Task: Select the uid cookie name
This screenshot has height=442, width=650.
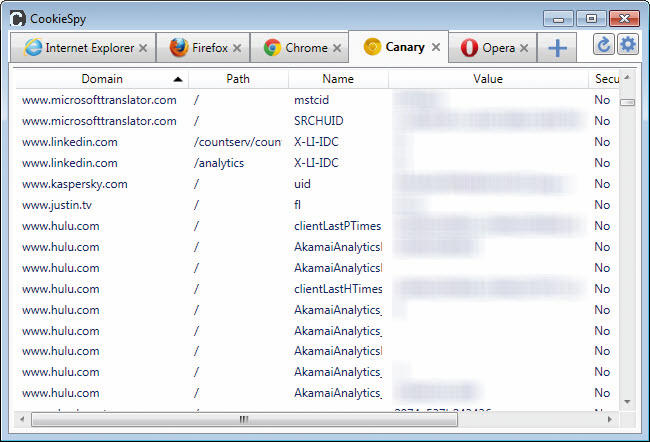Action: click(x=302, y=184)
